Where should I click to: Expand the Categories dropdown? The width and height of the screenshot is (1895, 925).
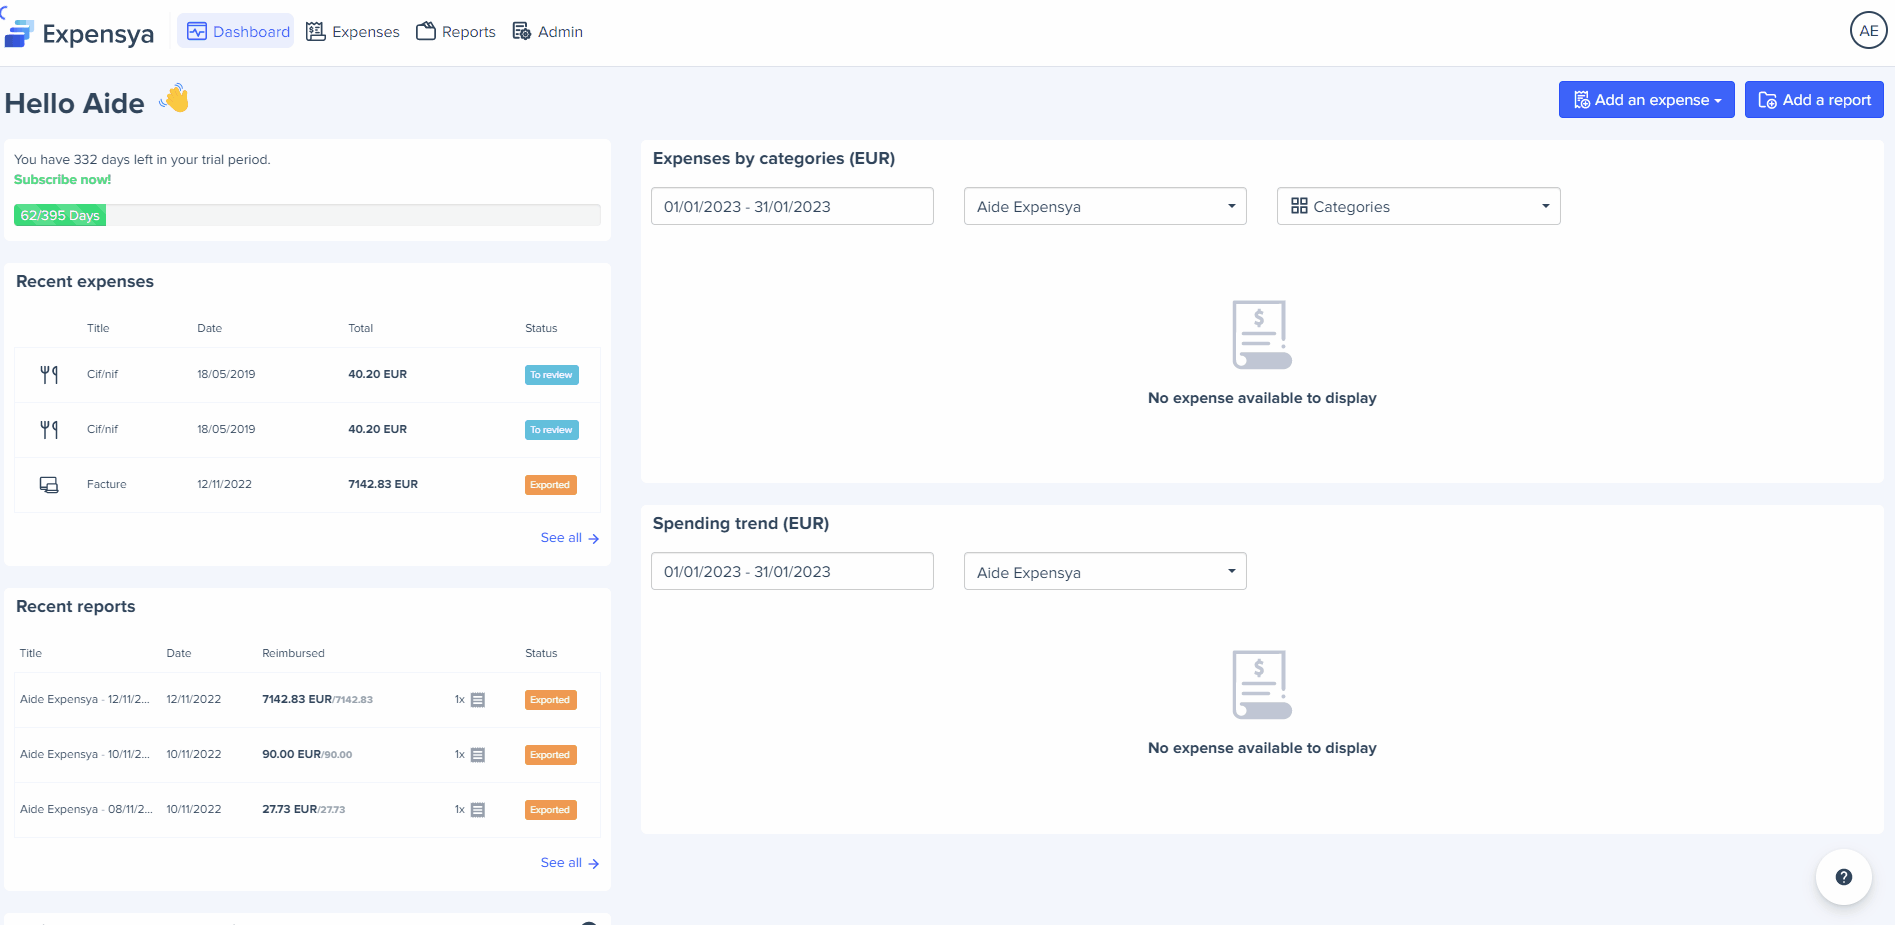tap(1418, 207)
